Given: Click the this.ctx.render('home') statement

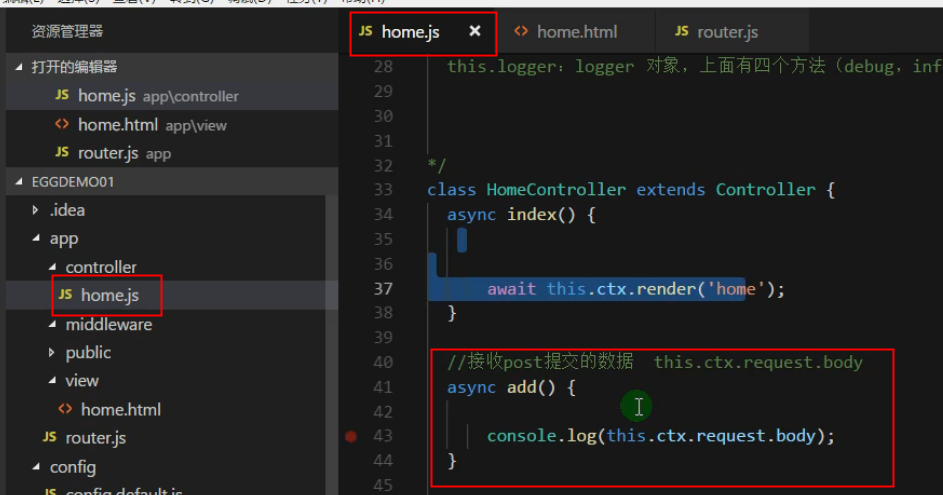Looking at the screenshot, I should pos(636,289).
